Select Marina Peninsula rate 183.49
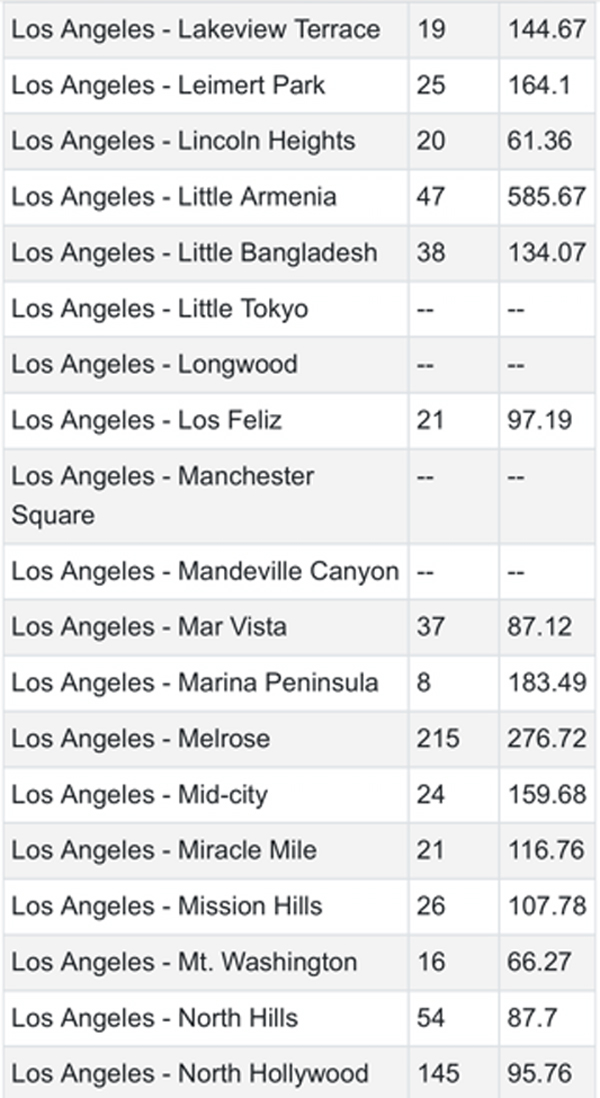 coord(546,683)
